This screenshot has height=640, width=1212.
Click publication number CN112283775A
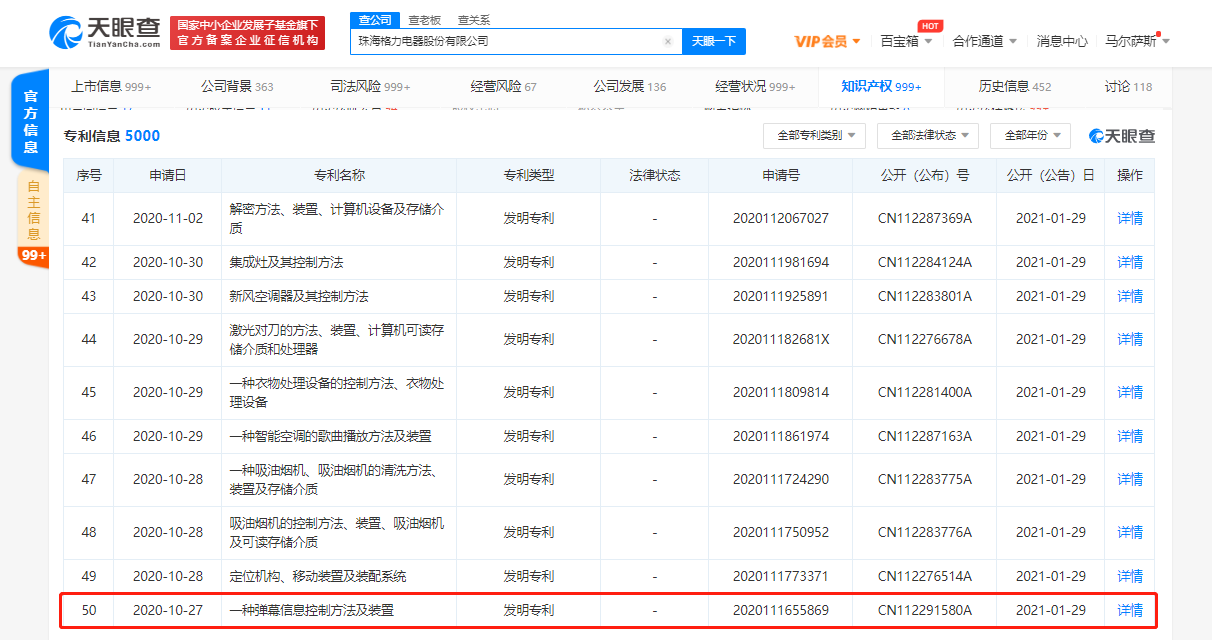[925, 479]
